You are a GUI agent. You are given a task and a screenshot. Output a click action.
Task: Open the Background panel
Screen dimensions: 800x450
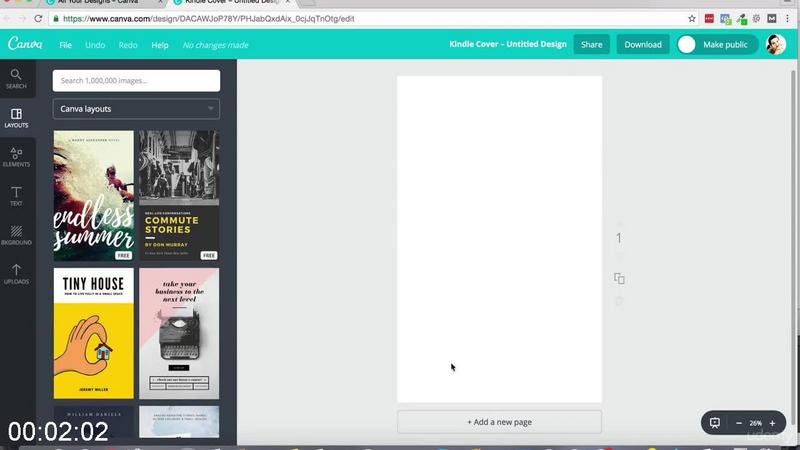tap(16, 235)
